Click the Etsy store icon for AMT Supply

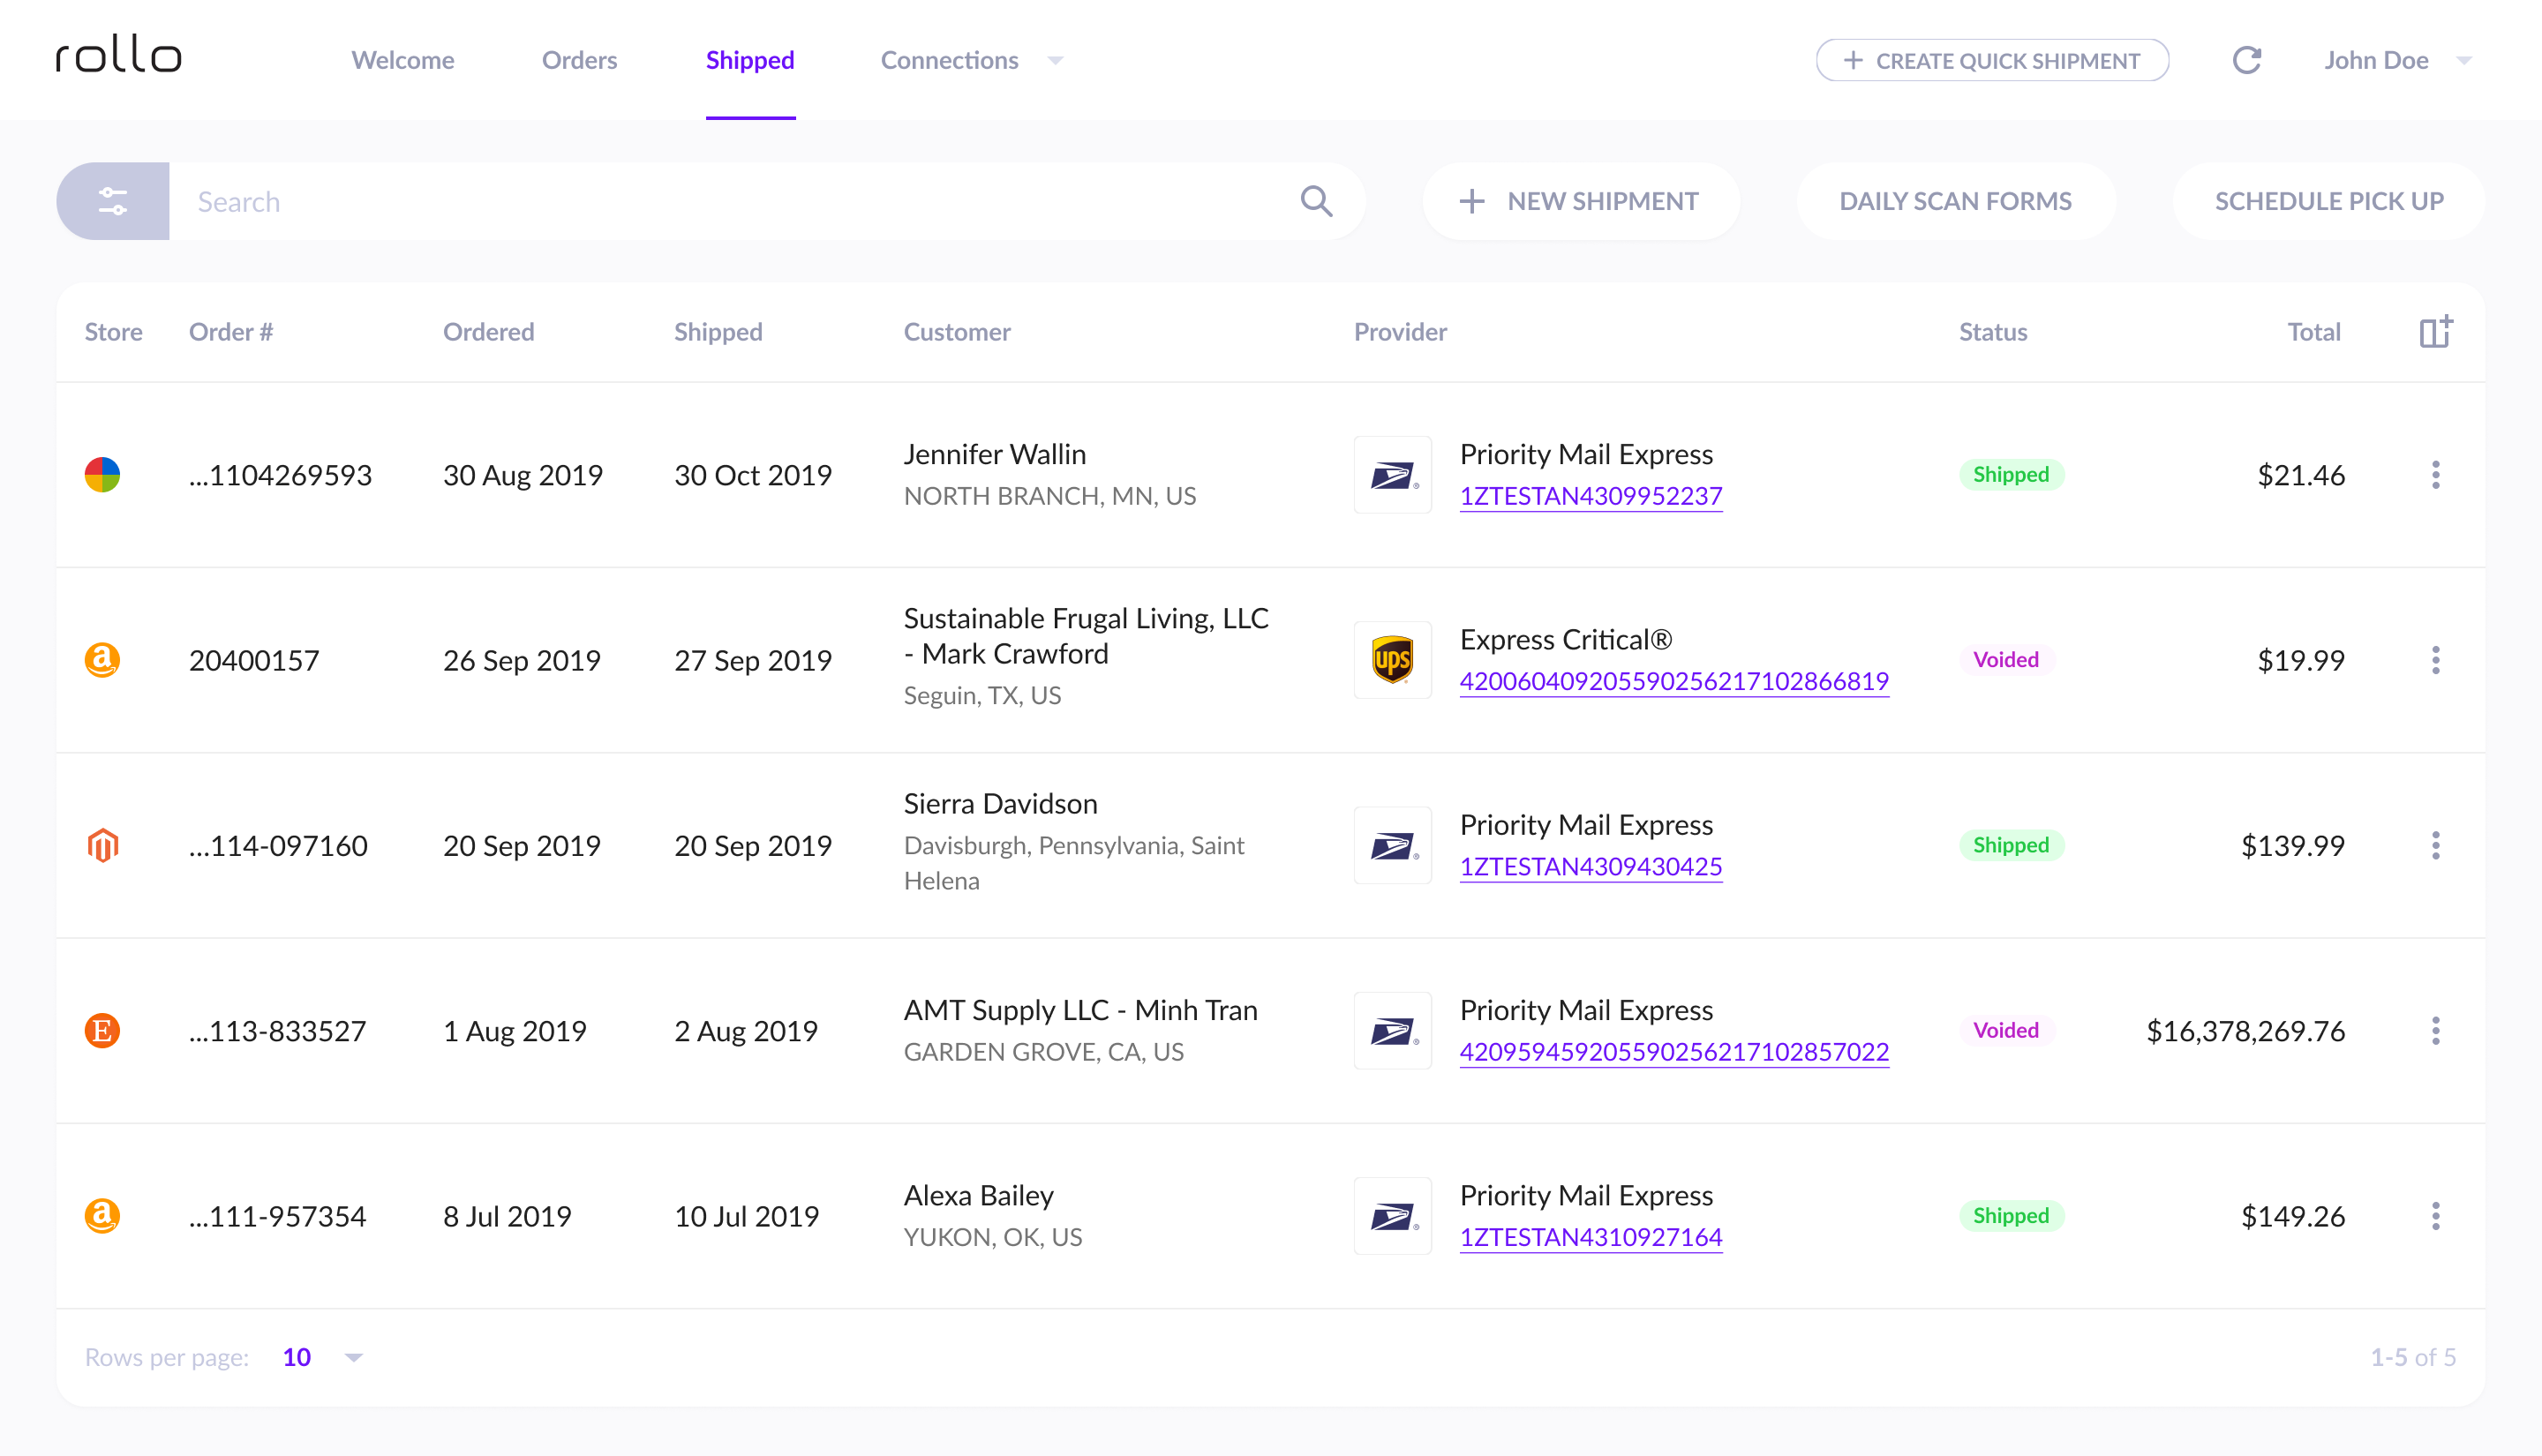tap(102, 1031)
